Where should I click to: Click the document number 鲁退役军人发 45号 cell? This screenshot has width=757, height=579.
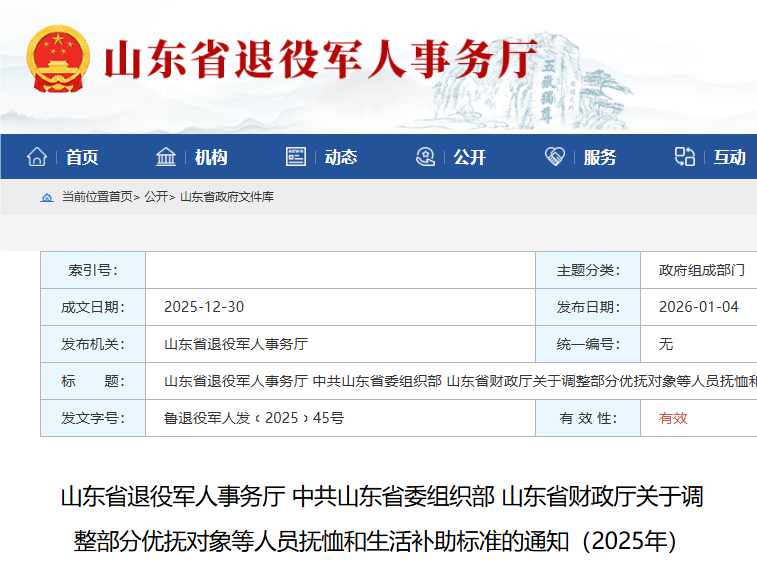[254, 418]
